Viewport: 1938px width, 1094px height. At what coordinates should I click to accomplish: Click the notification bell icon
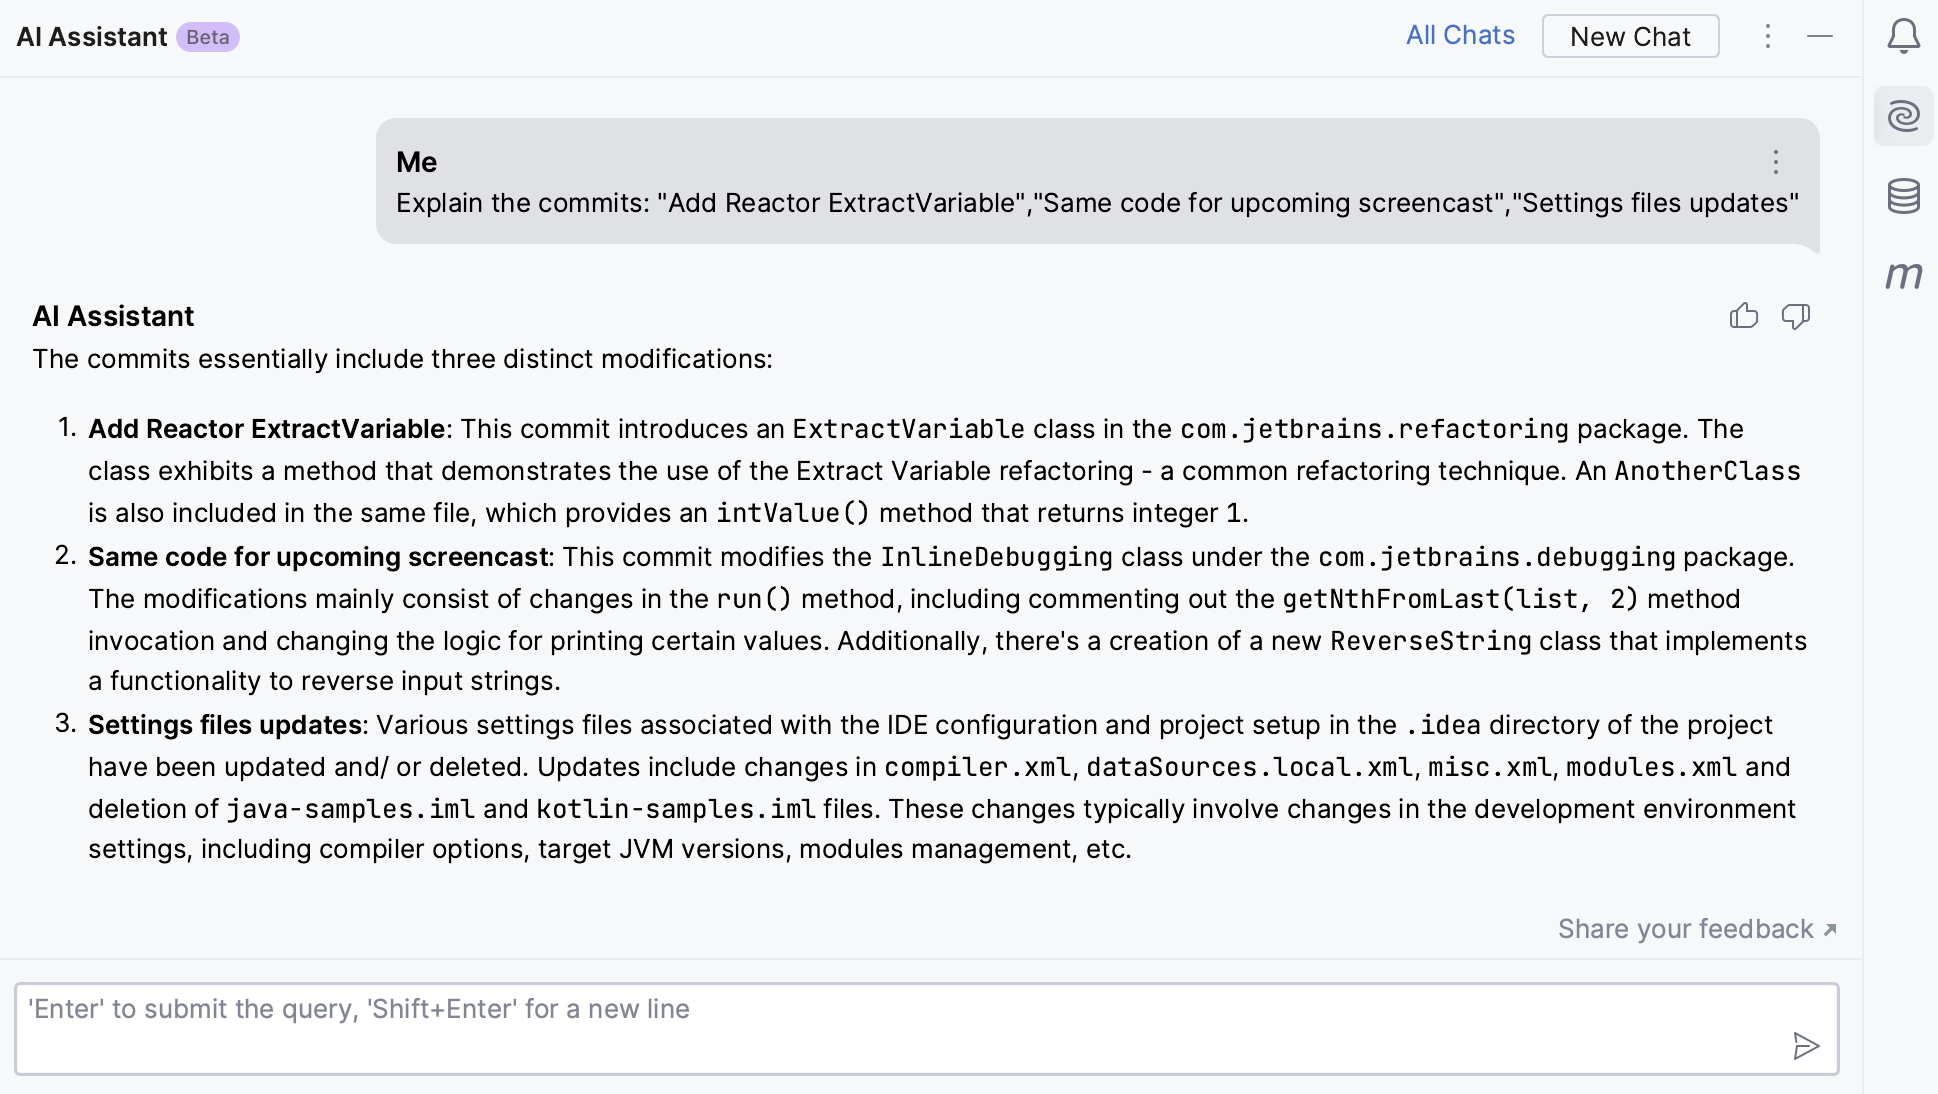[1902, 36]
